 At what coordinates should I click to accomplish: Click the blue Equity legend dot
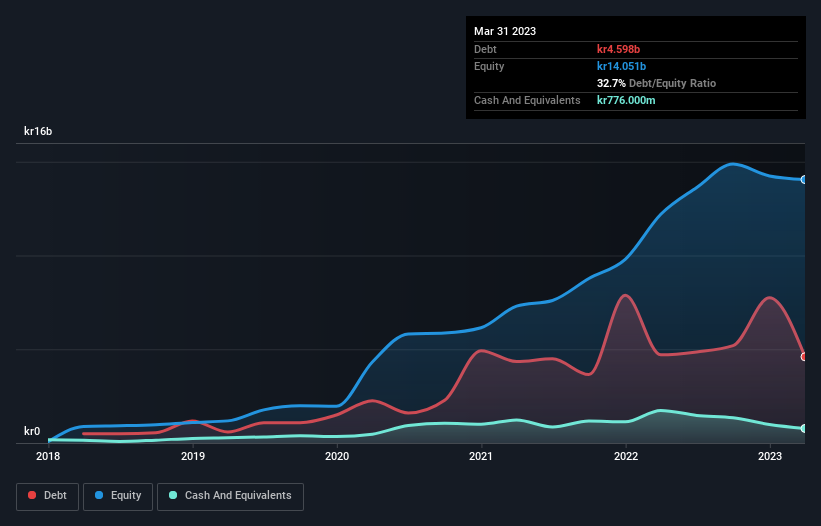(99, 495)
